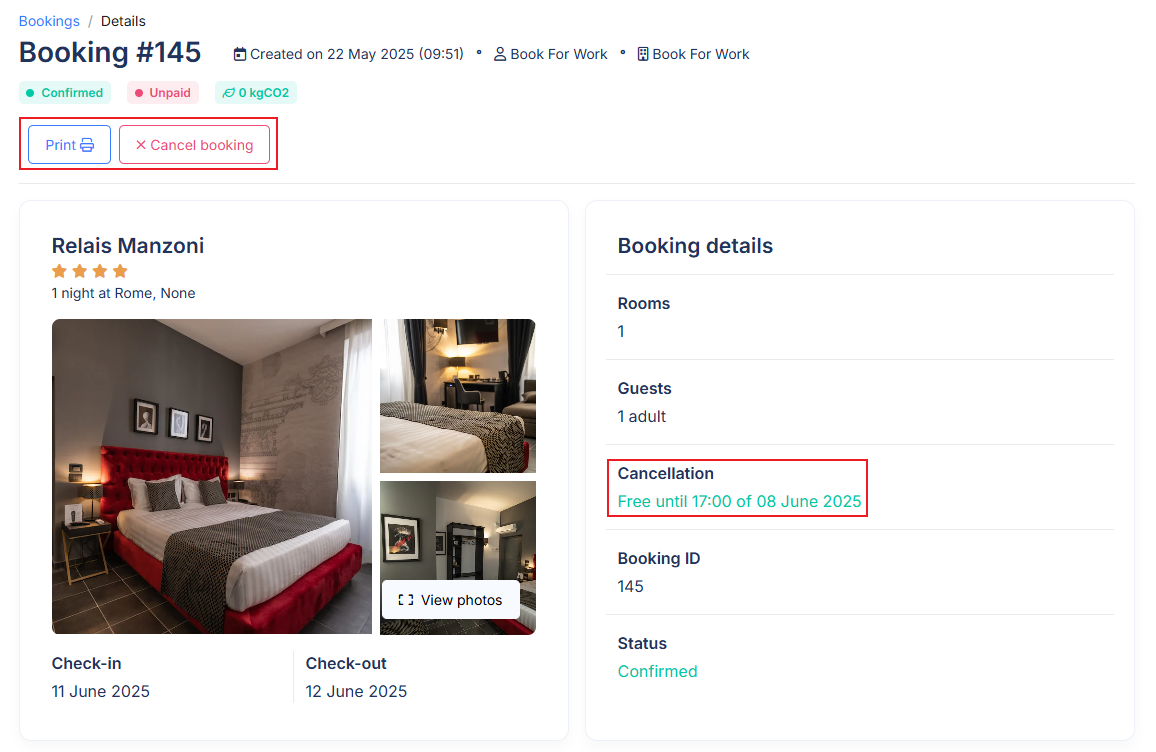Screen dimensions: 1156x752
Task: Open the bottom-right wardrobe room thumbnail
Action: coord(458,557)
